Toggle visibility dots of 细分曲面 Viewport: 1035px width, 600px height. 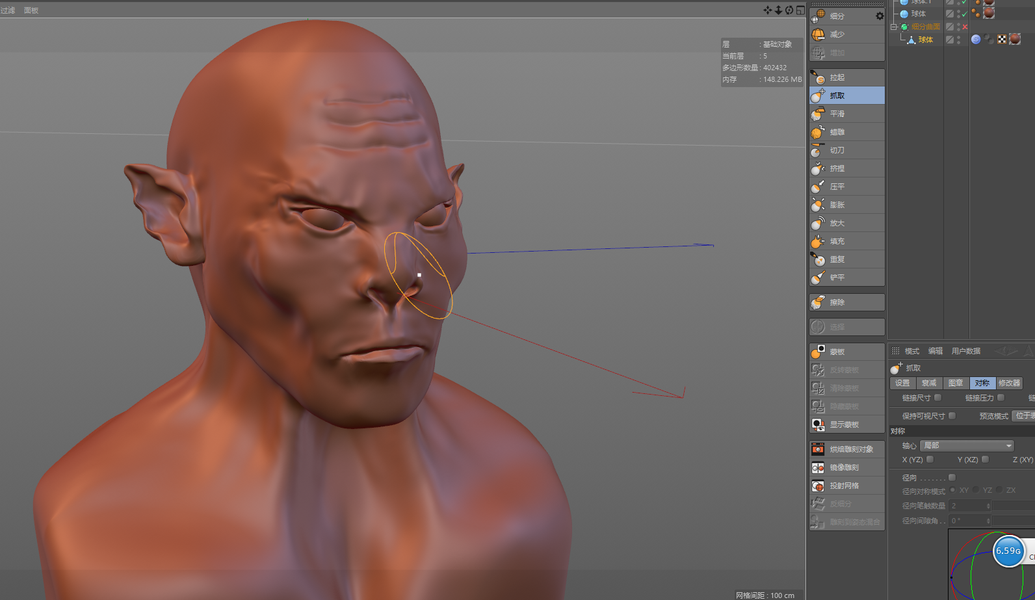(958, 27)
